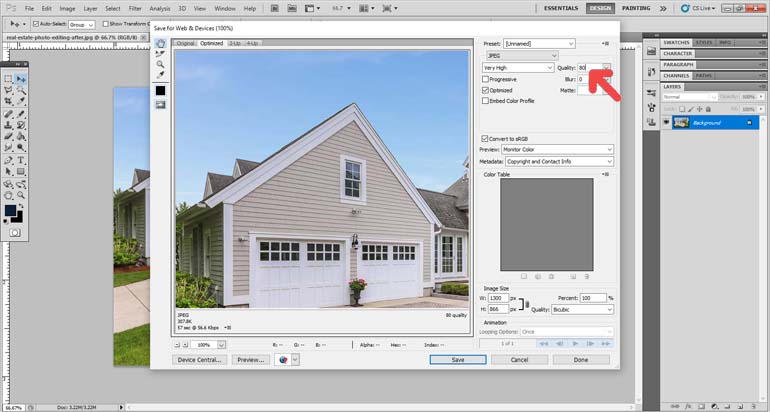Toggle Slices Visibility icon in Save for Web
770x412 pixels.
pyautogui.click(x=161, y=105)
